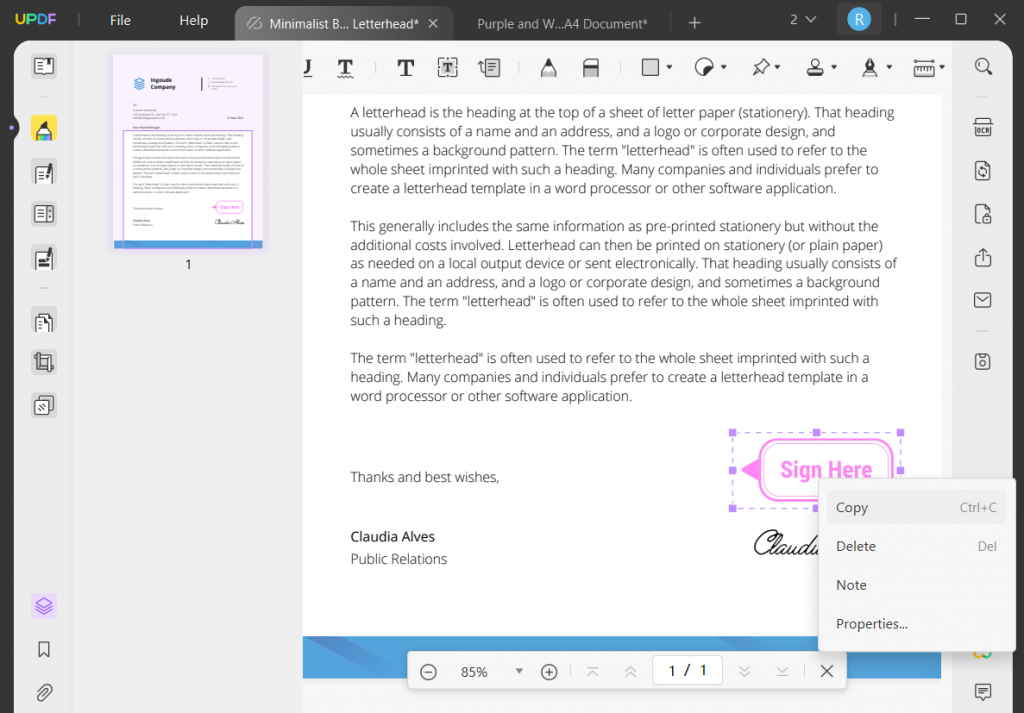Select the Pencil annotation tool
This screenshot has height=713, width=1024.
coord(548,67)
